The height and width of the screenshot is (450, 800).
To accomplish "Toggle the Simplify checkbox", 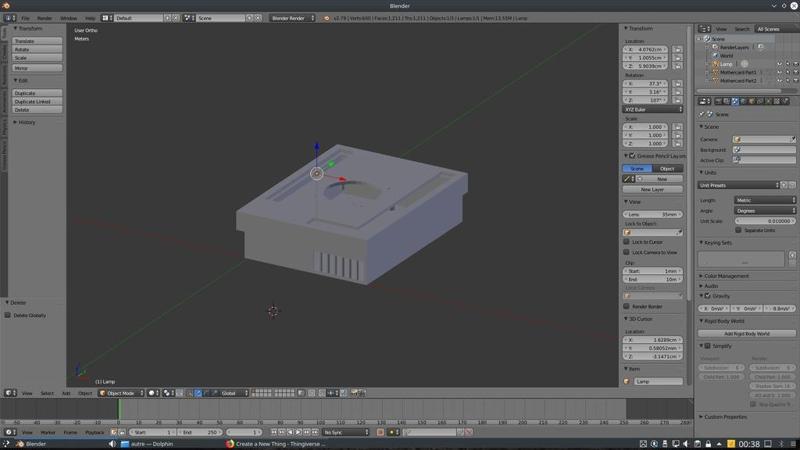I will [x=708, y=346].
